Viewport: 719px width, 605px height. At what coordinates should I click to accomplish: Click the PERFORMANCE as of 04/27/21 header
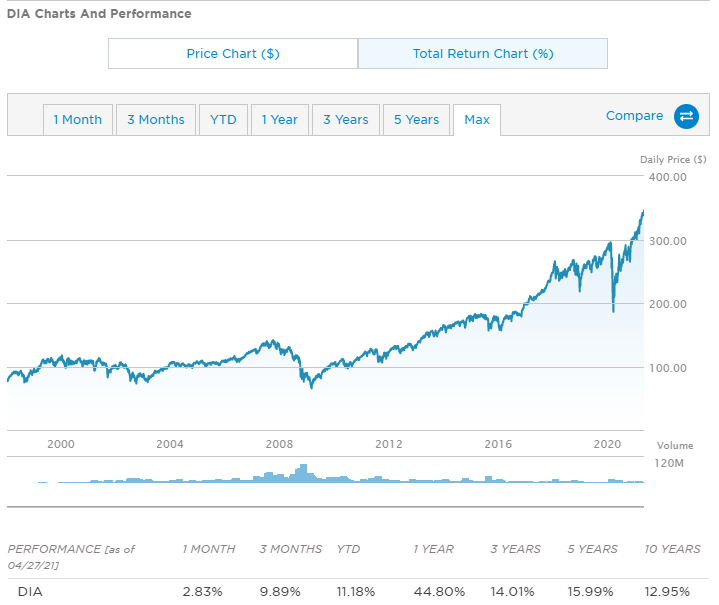pyautogui.click(x=71, y=557)
